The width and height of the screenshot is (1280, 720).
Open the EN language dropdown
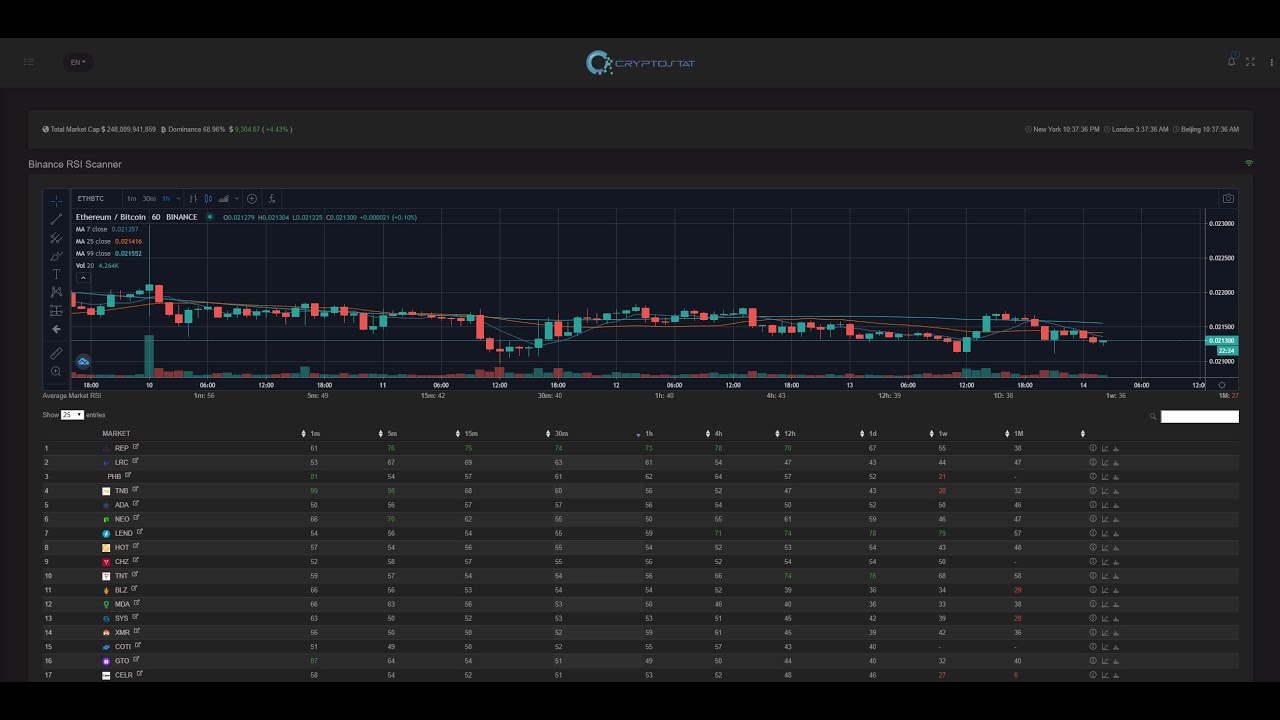pos(78,62)
